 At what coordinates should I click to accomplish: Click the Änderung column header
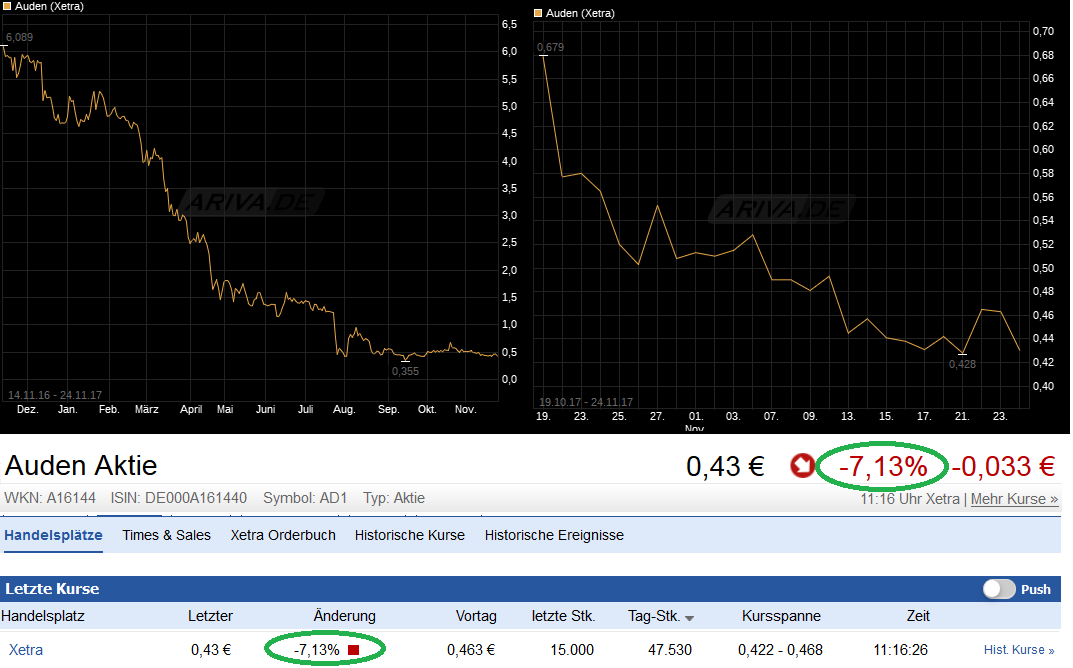[x=344, y=616]
